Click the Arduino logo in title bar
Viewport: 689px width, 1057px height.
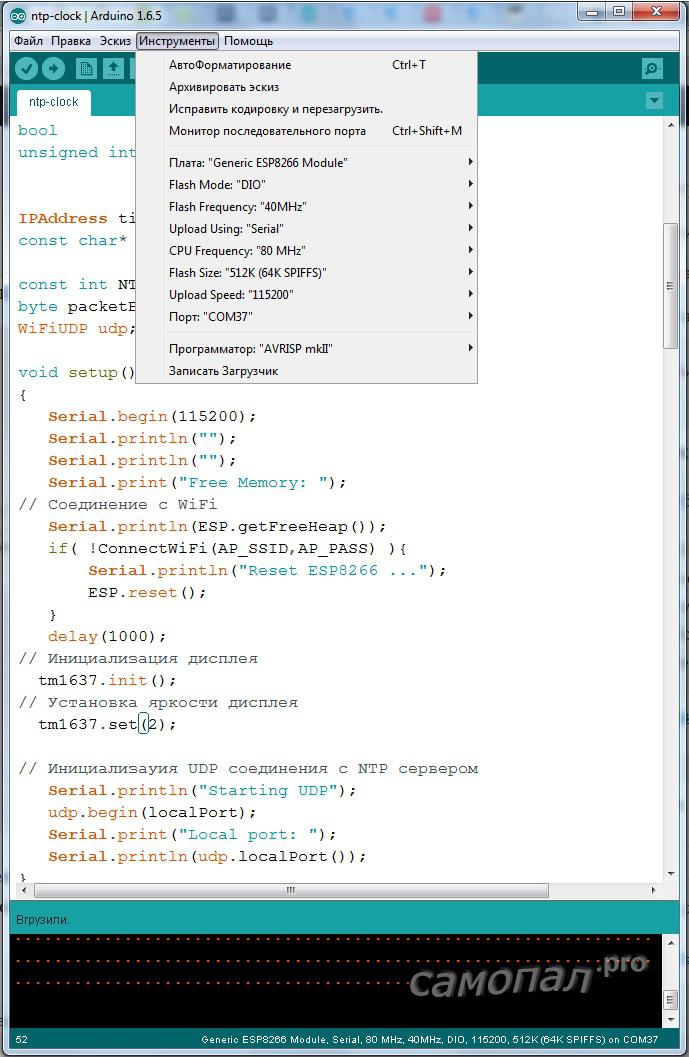click(x=18, y=16)
